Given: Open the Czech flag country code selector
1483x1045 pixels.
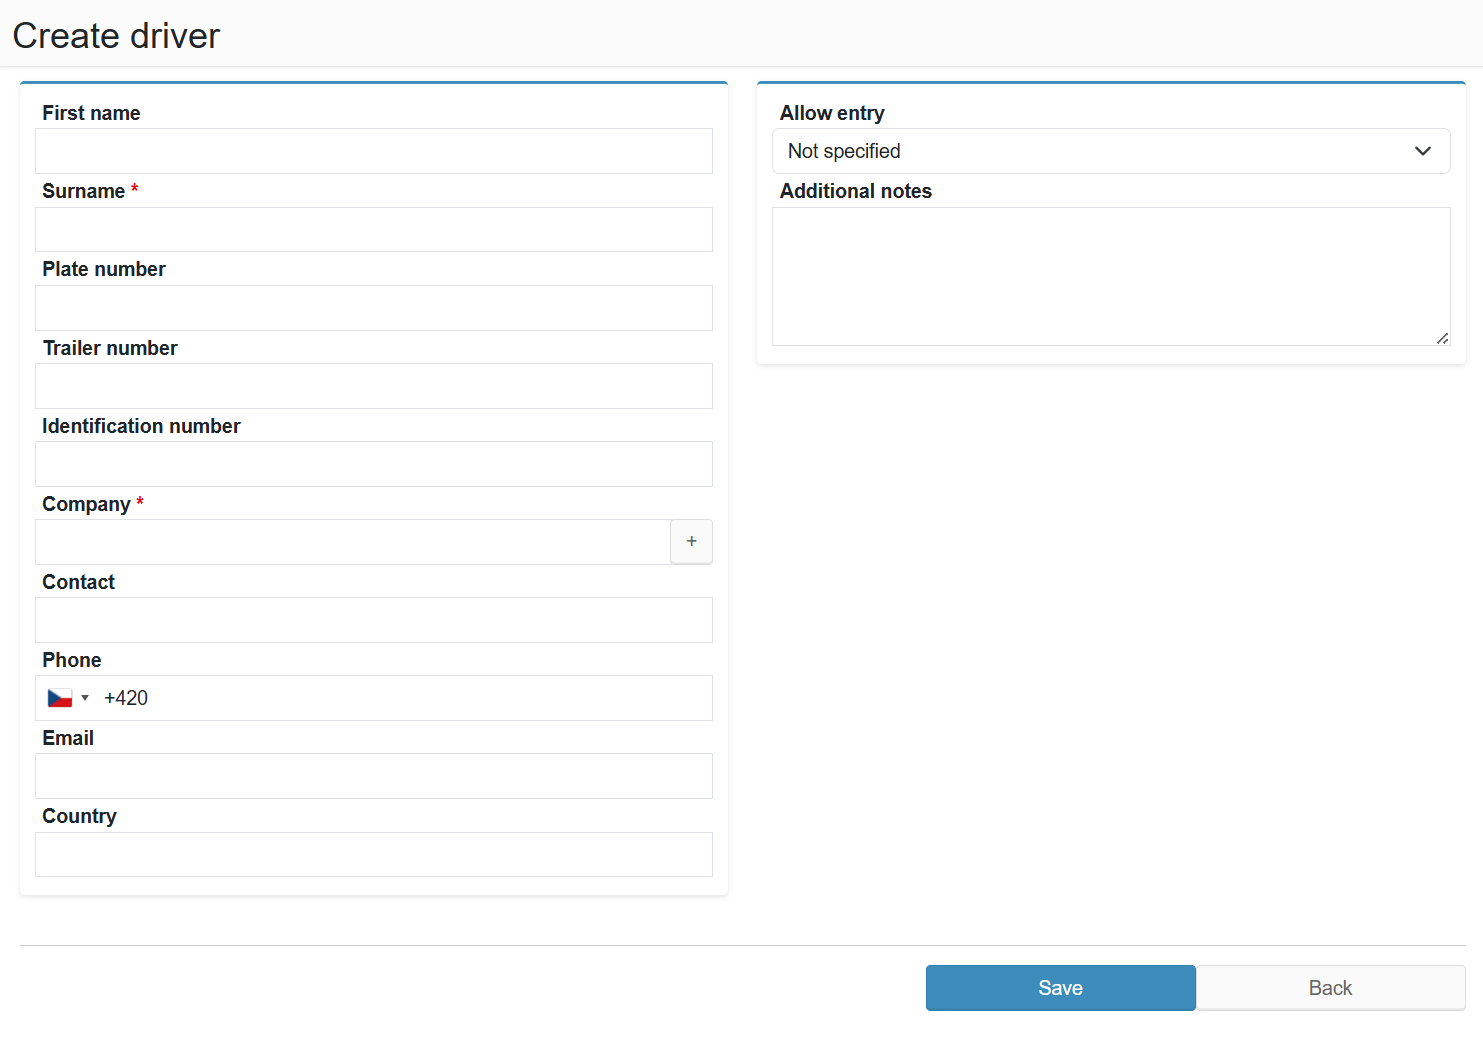Looking at the screenshot, I should tap(68, 698).
